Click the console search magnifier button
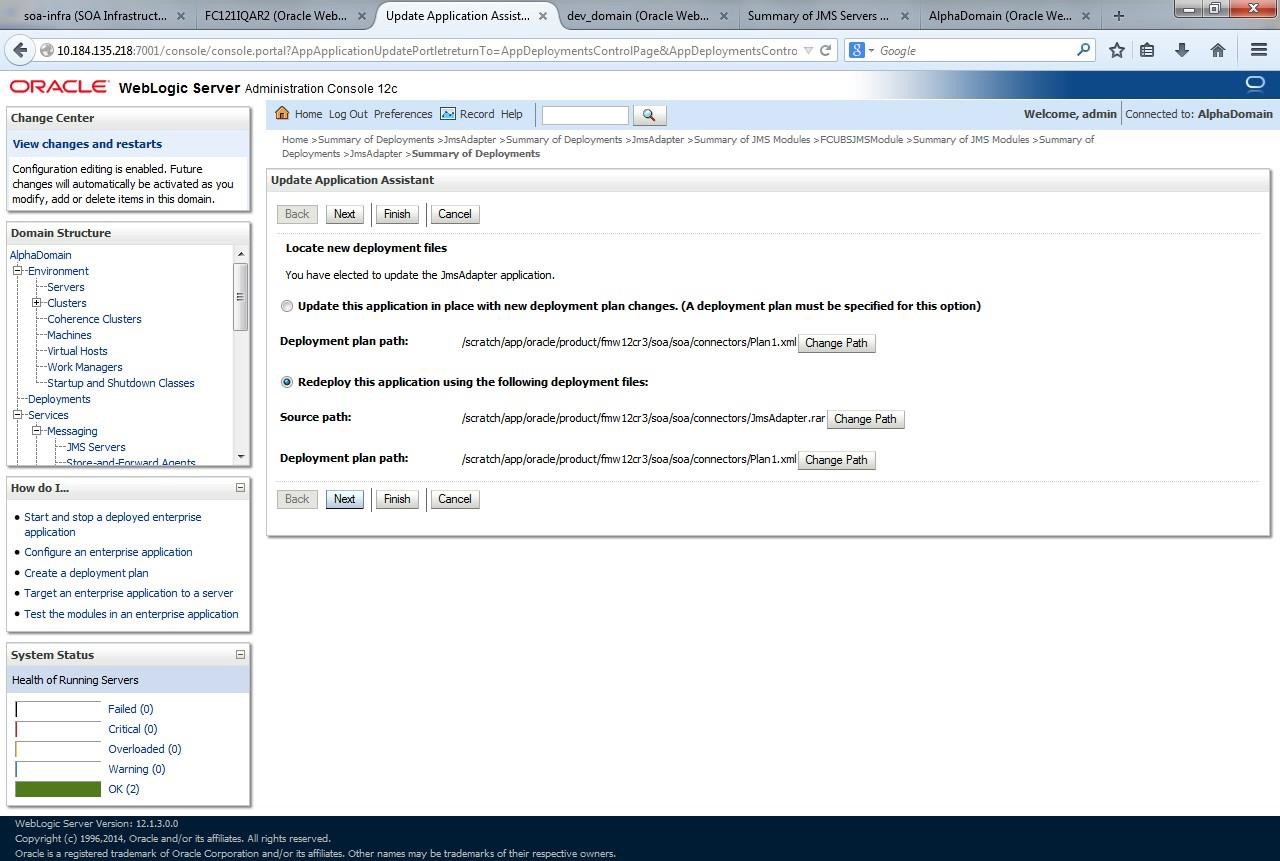The image size is (1280, 861). [x=649, y=115]
